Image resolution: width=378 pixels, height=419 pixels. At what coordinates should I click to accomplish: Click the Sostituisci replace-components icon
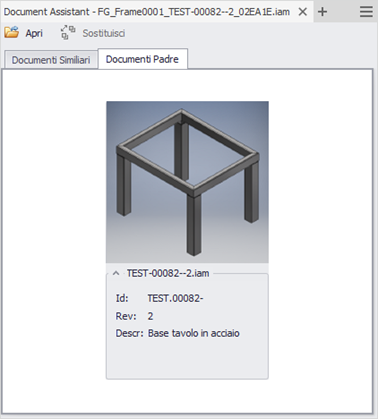click(68, 33)
